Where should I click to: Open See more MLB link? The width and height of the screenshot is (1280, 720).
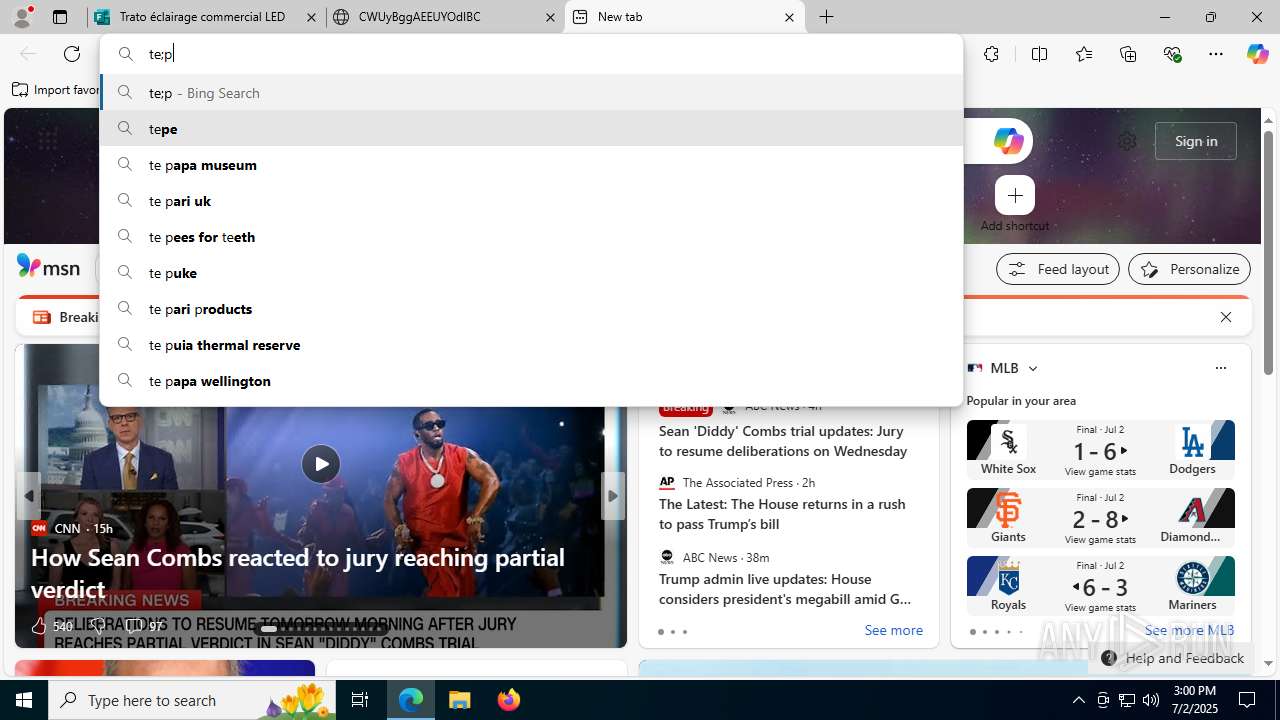1189,630
